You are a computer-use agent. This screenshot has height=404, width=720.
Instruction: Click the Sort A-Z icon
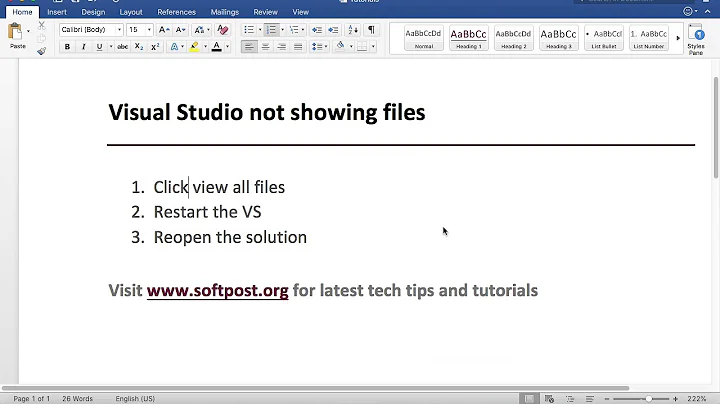tap(353, 30)
